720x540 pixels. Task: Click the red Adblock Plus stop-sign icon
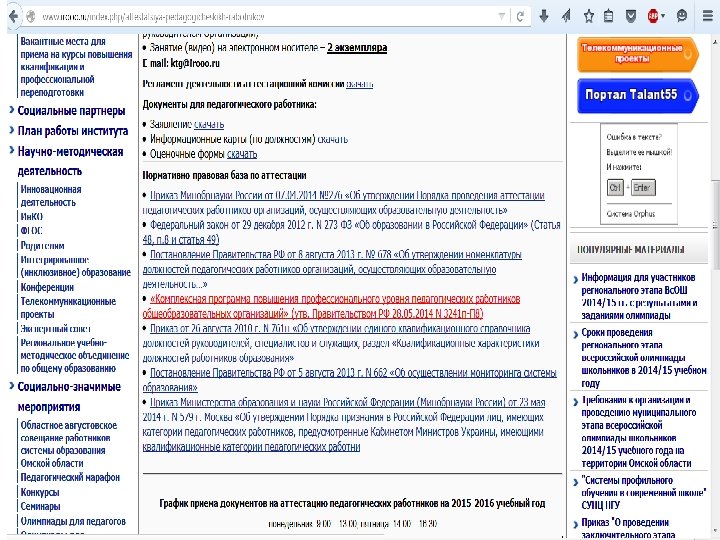coord(653,17)
